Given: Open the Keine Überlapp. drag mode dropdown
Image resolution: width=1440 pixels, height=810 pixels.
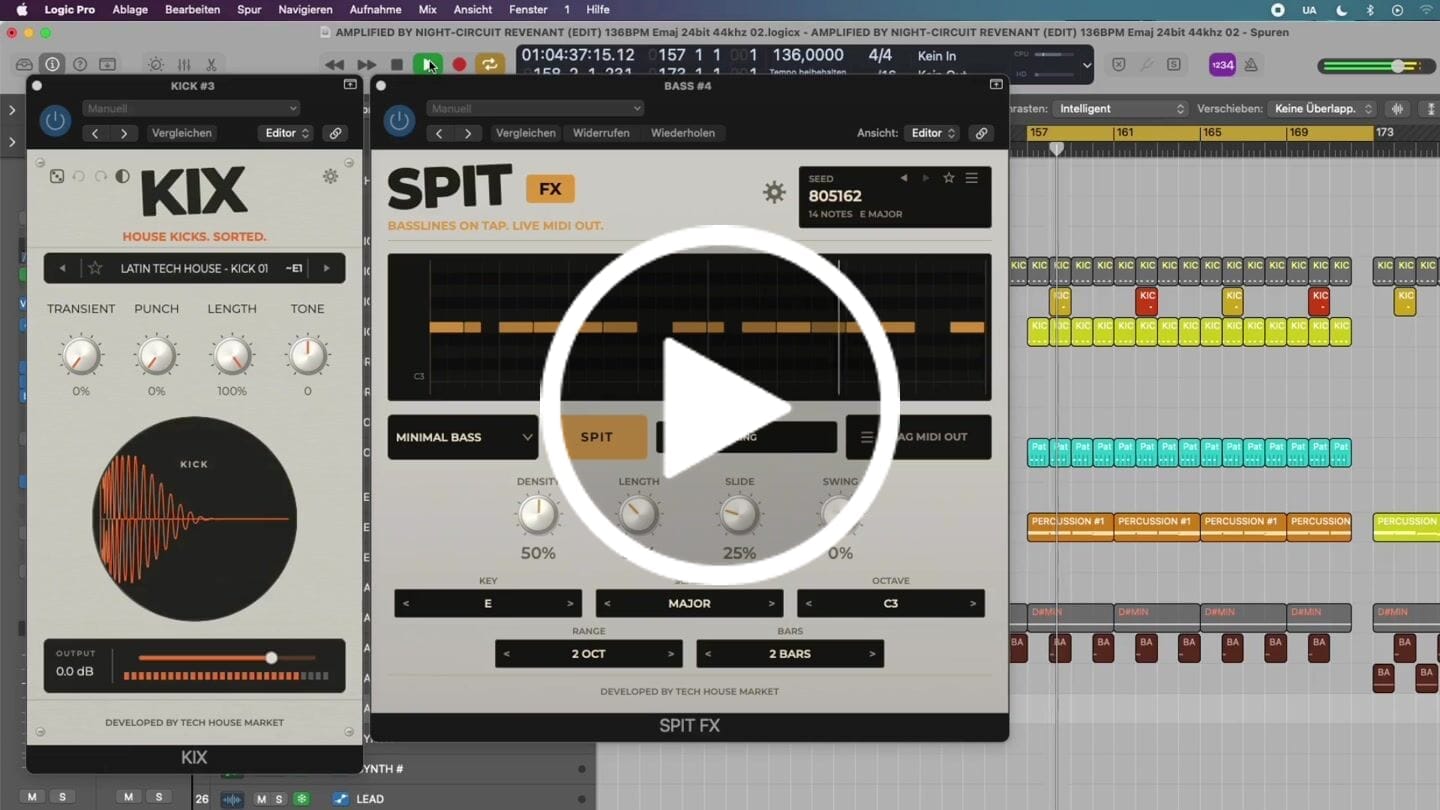Looking at the screenshot, I should click(1323, 108).
